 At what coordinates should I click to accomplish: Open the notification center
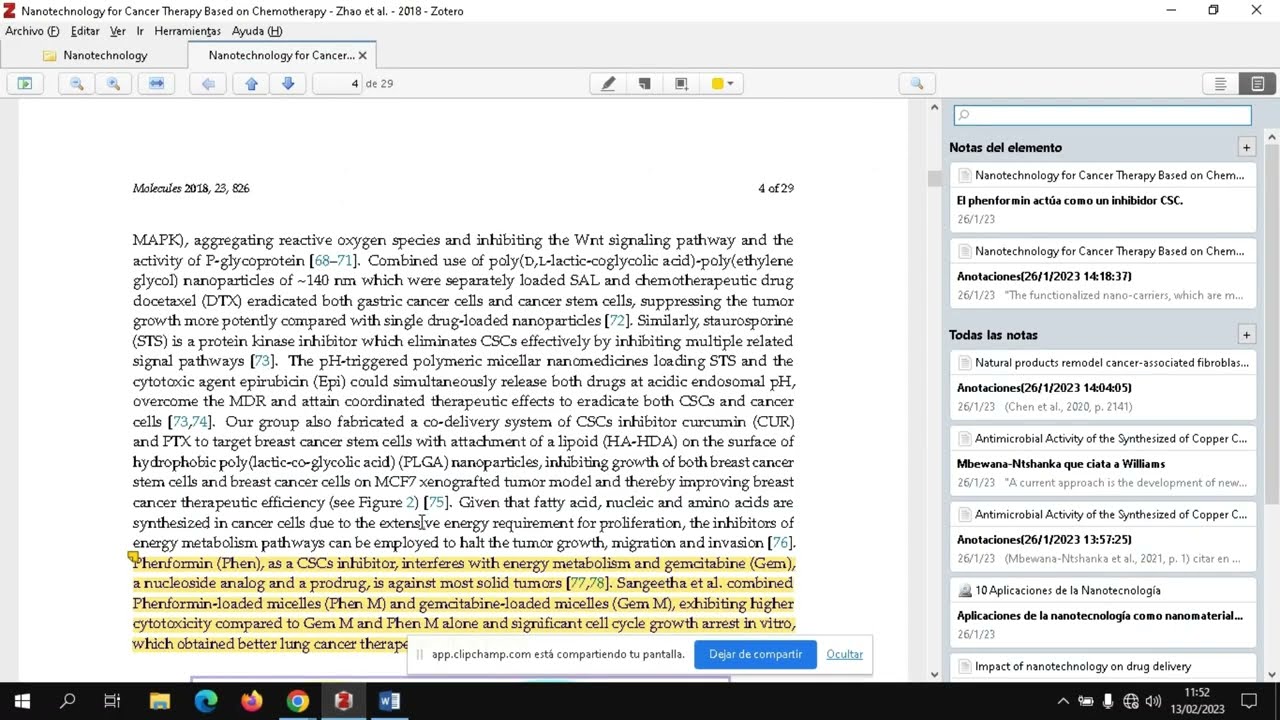point(1249,701)
